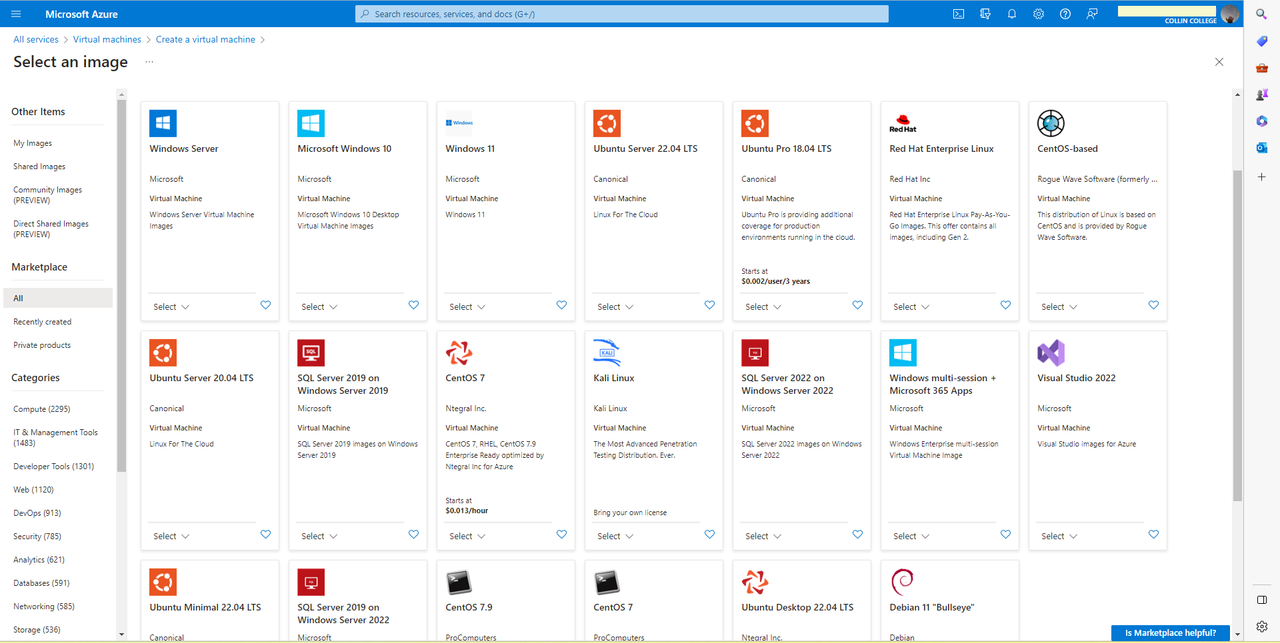
Task: Click the CentOS 7.9 terminal logo
Action: coord(459,582)
